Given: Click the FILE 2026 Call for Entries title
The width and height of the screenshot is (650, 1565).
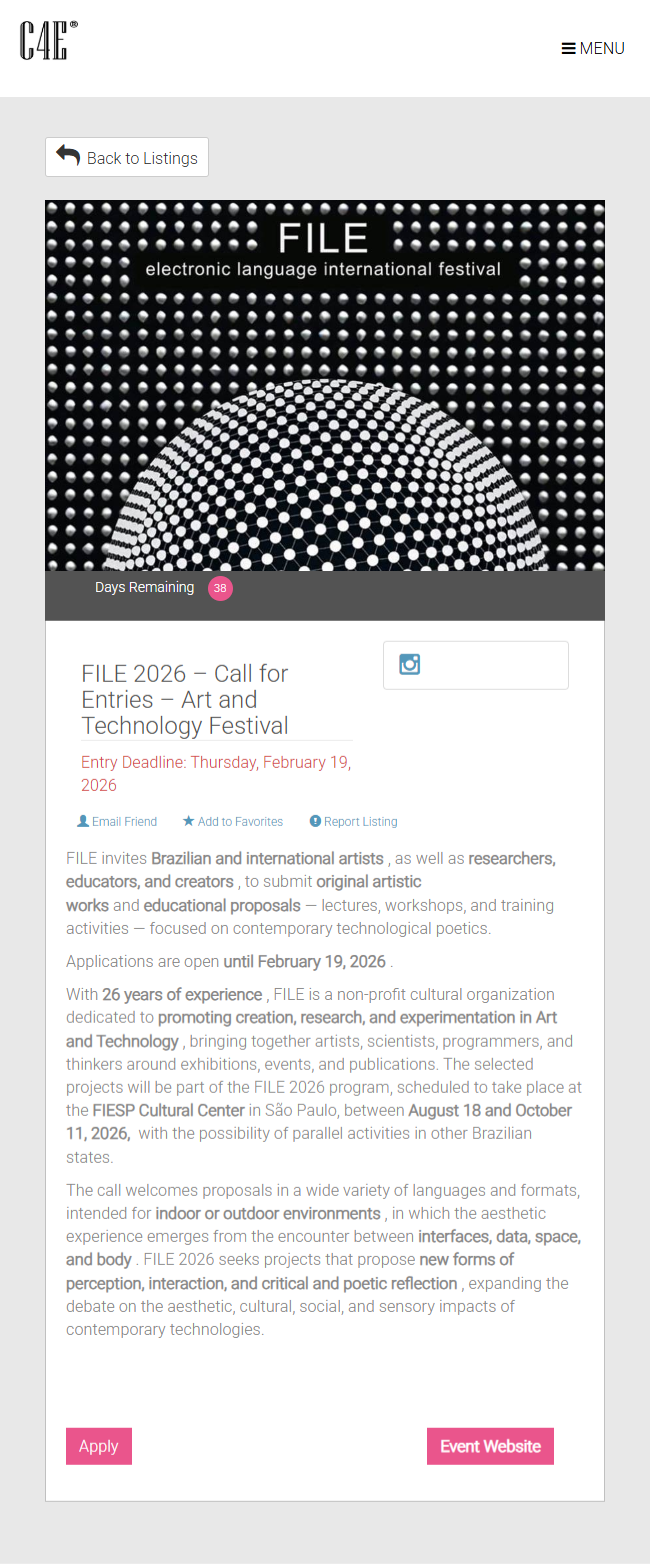Looking at the screenshot, I should coord(185,699).
